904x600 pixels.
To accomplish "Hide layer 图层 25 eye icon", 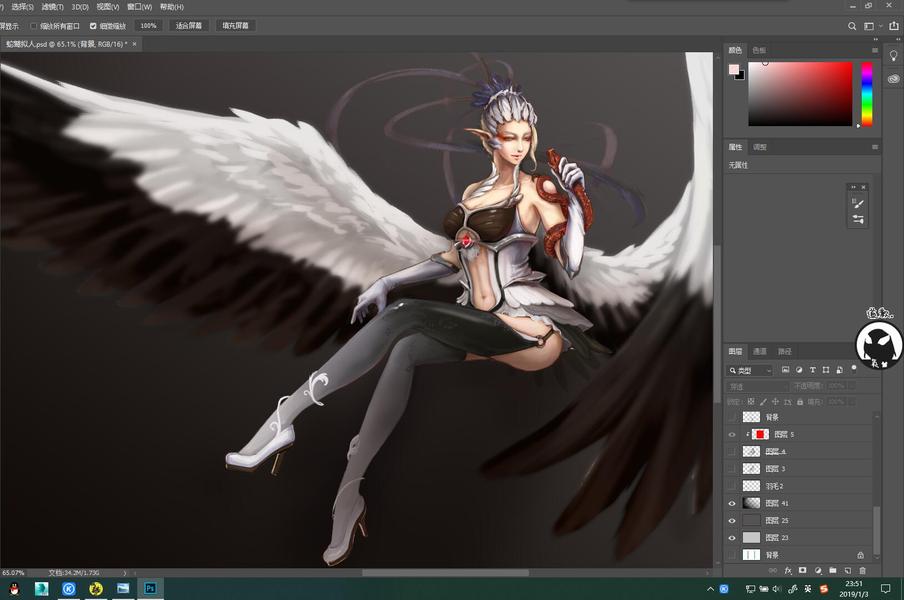I will click(732, 520).
